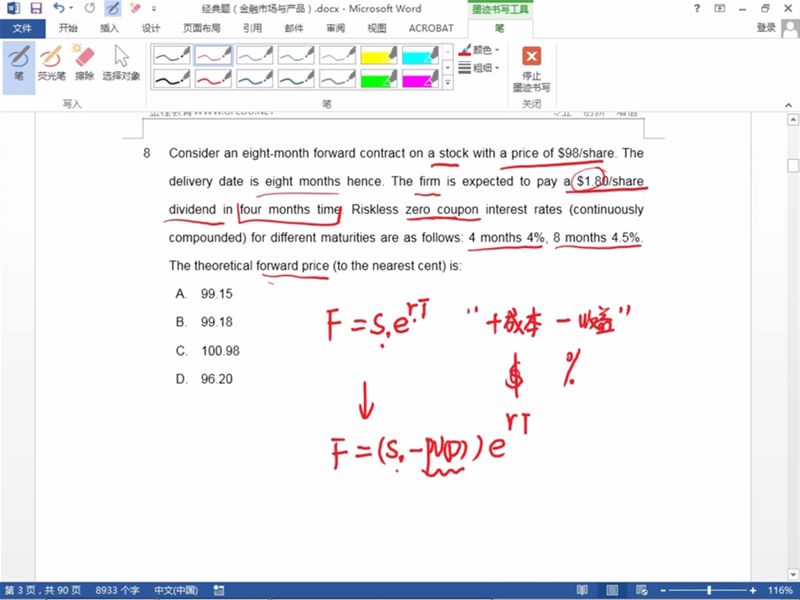Viewport: 800px width, 600px height.
Task: Switch to the References (引用) tab
Action: click(253, 28)
